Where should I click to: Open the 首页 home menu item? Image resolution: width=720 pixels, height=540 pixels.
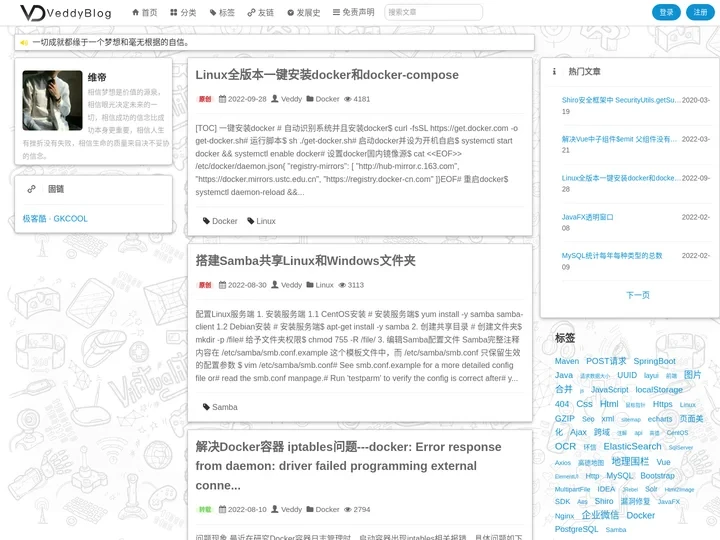(x=145, y=12)
